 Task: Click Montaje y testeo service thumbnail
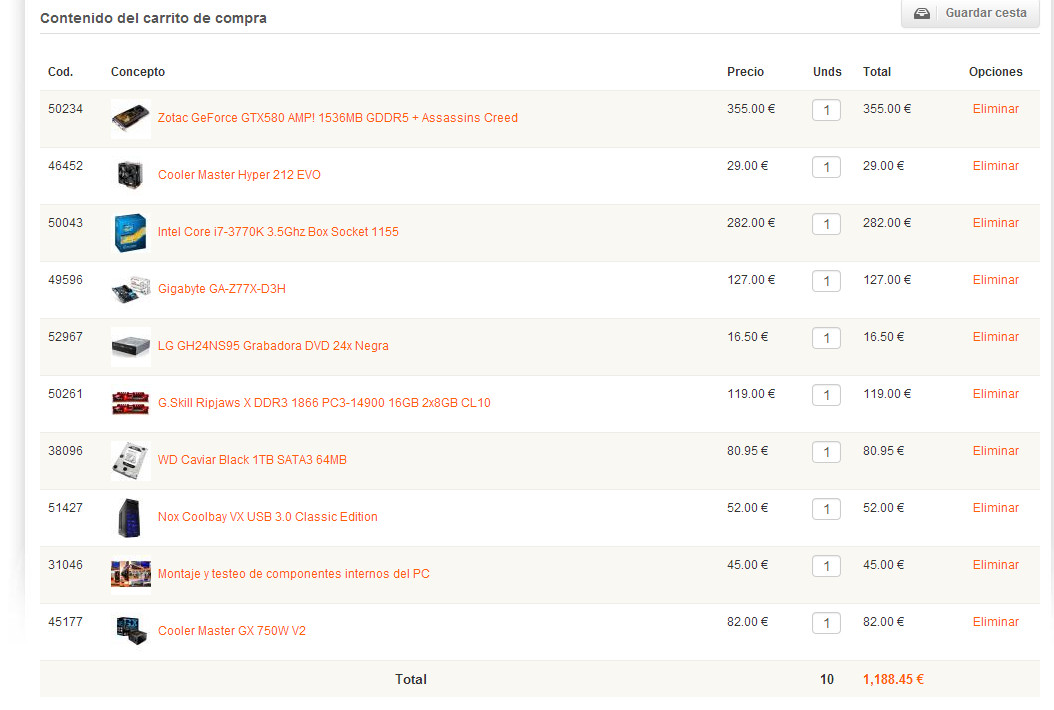(x=130, y=575)
